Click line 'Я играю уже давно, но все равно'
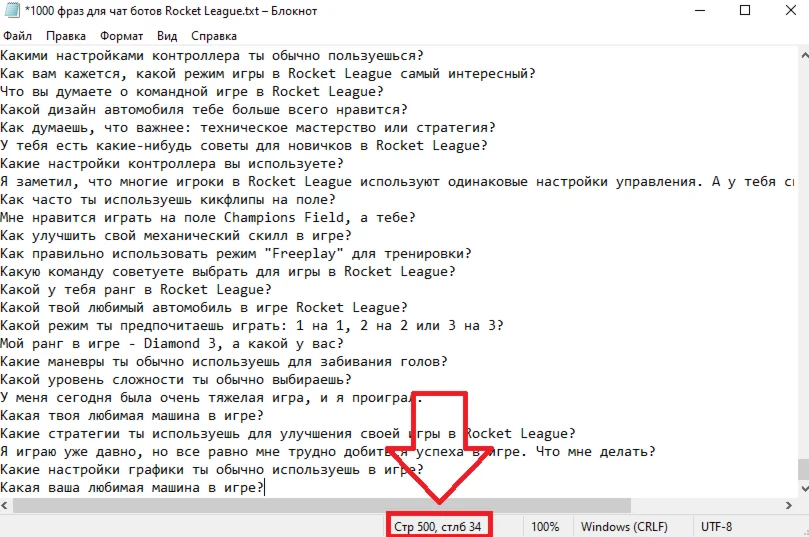 328,452
